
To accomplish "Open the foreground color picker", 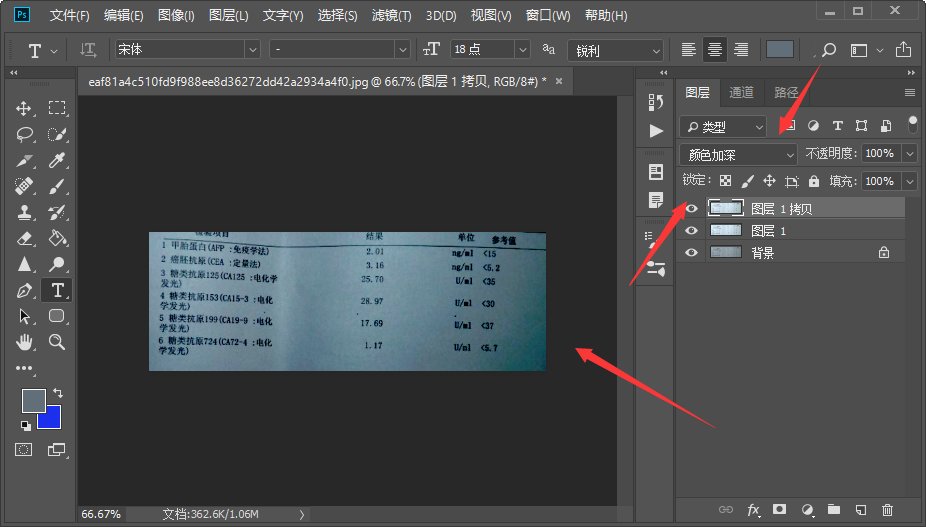I will 32,400.
